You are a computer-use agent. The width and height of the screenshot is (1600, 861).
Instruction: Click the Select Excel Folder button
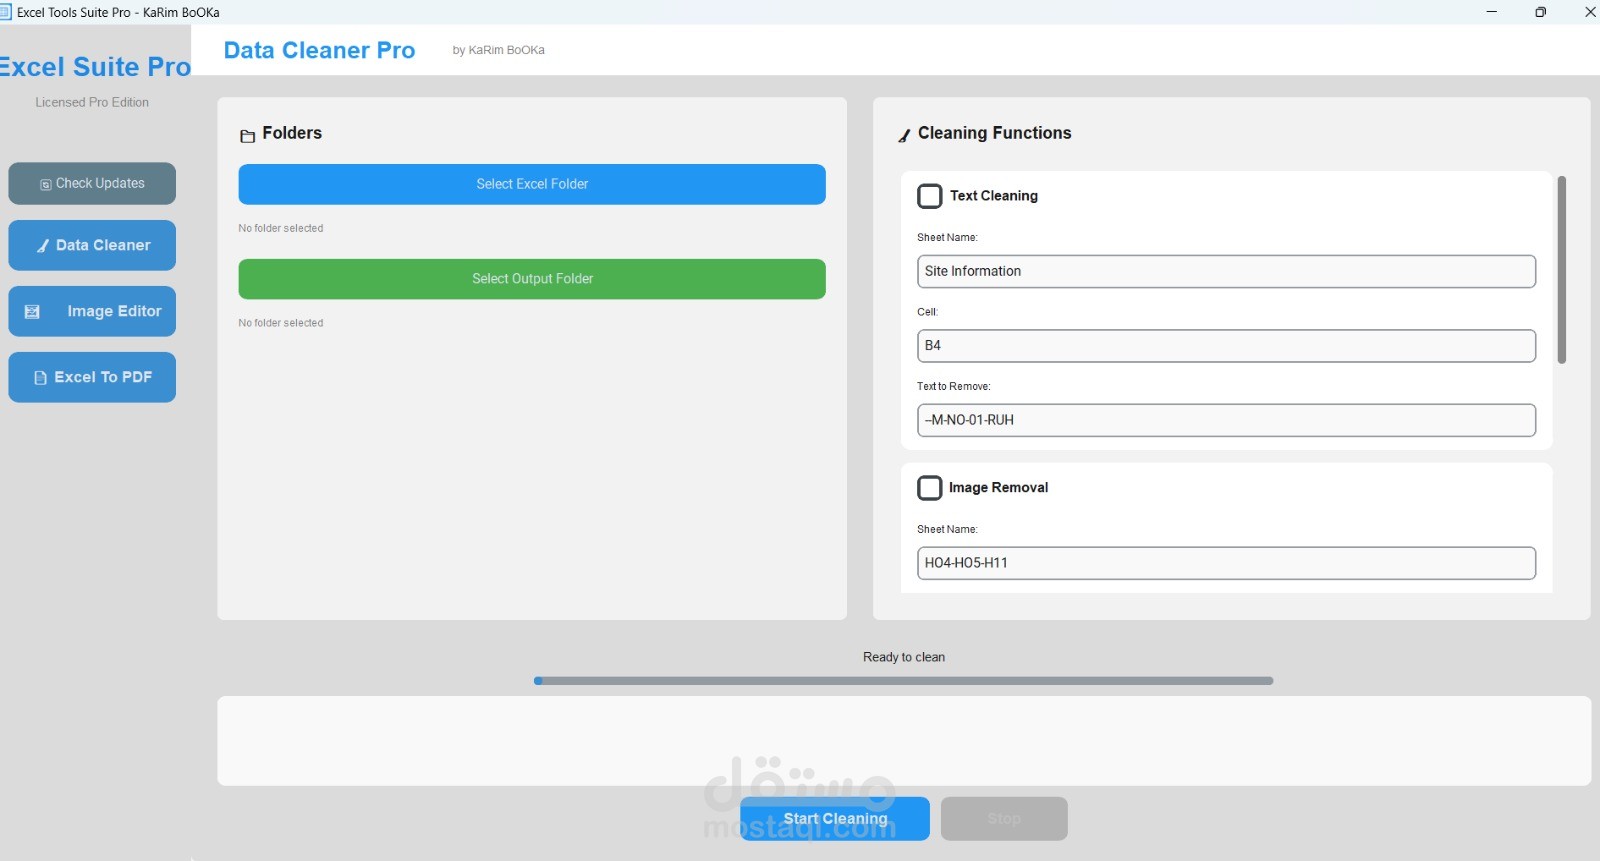[532, 184]
